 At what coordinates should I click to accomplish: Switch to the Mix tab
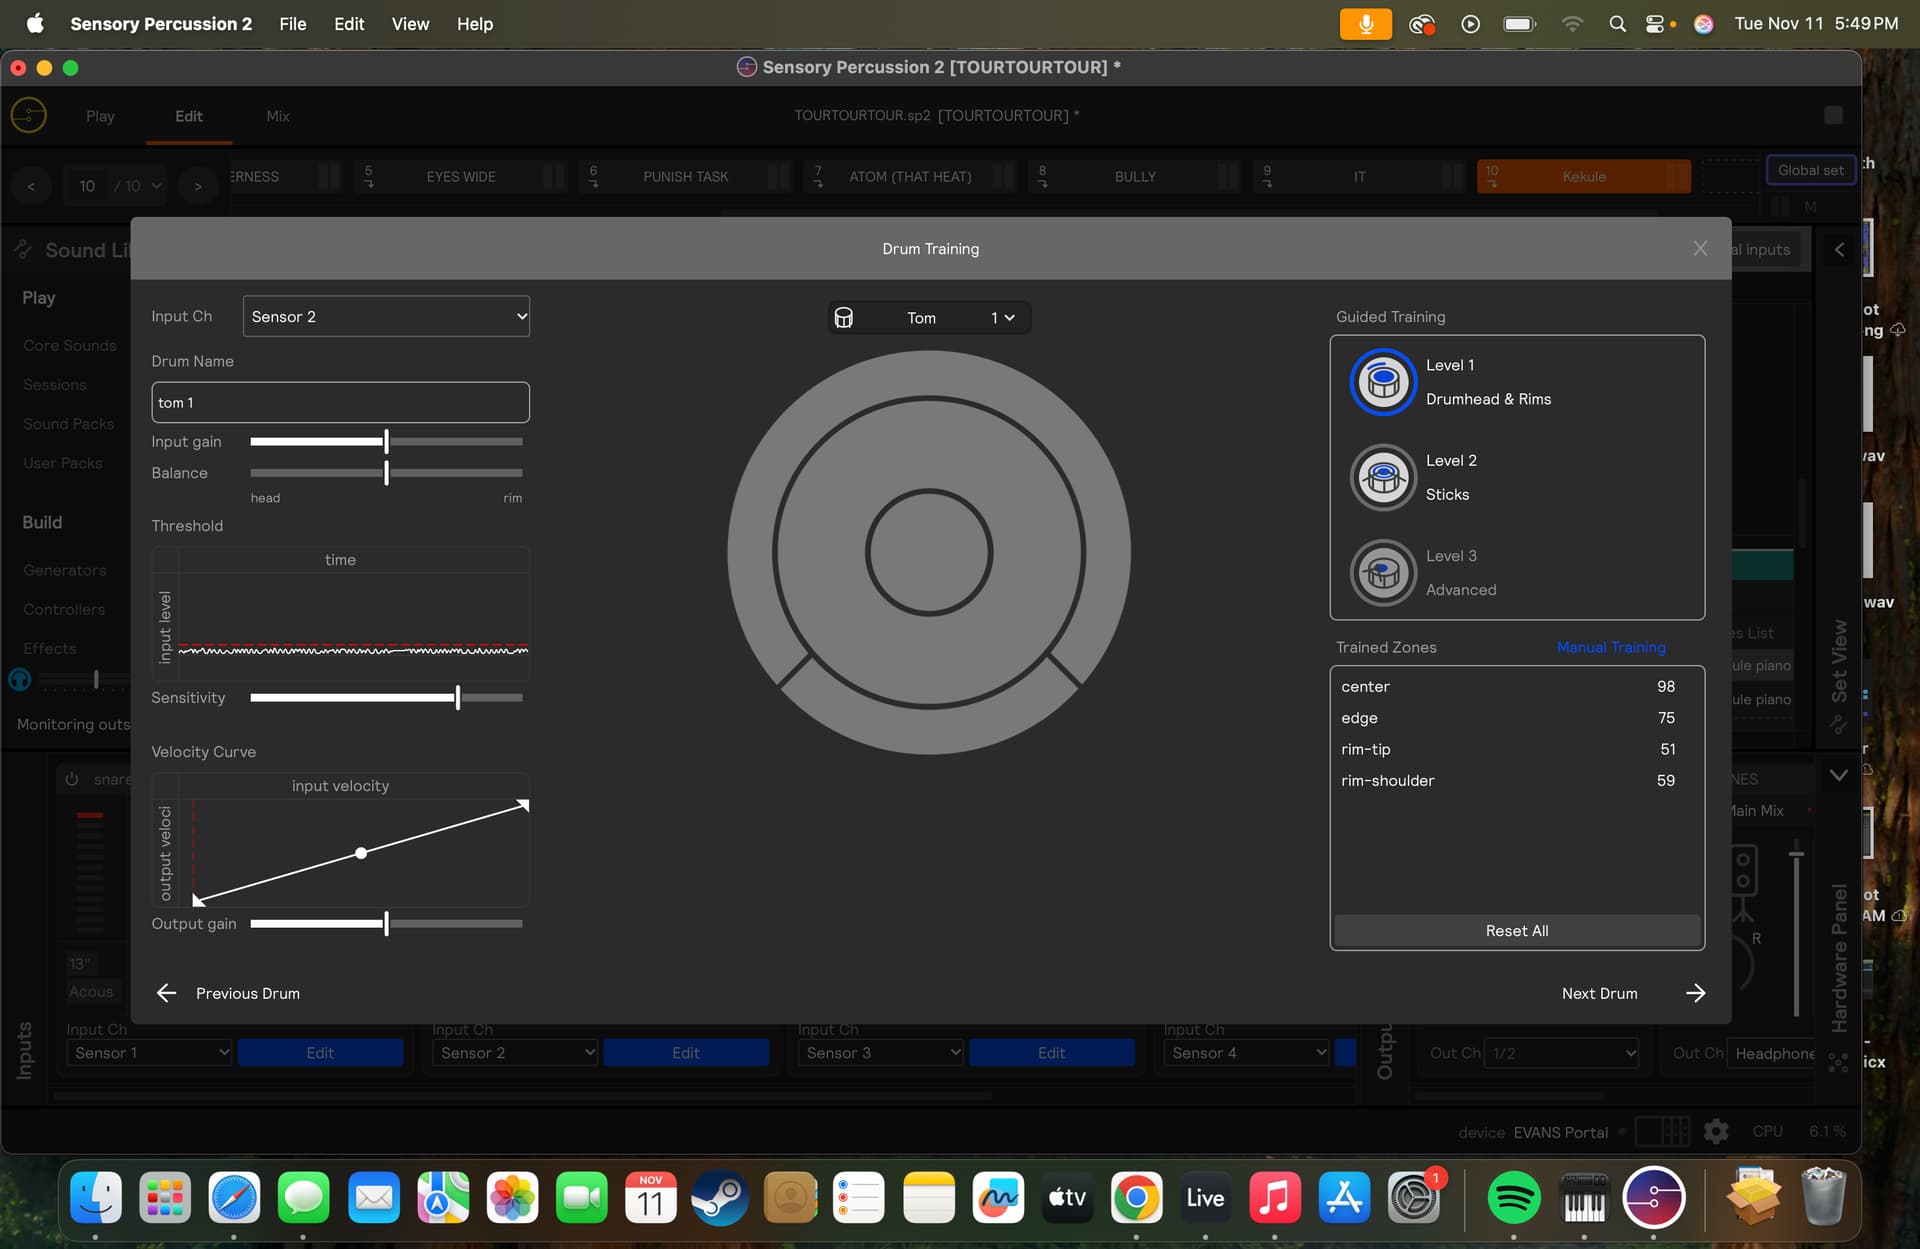(x=278, y=116)
